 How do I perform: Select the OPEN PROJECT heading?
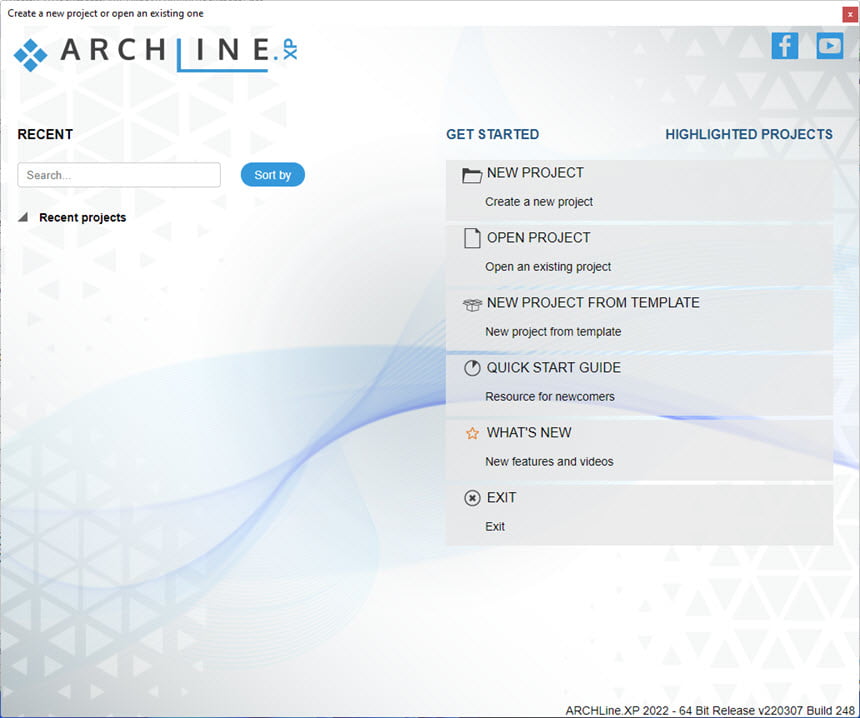[x=538, y=238]
